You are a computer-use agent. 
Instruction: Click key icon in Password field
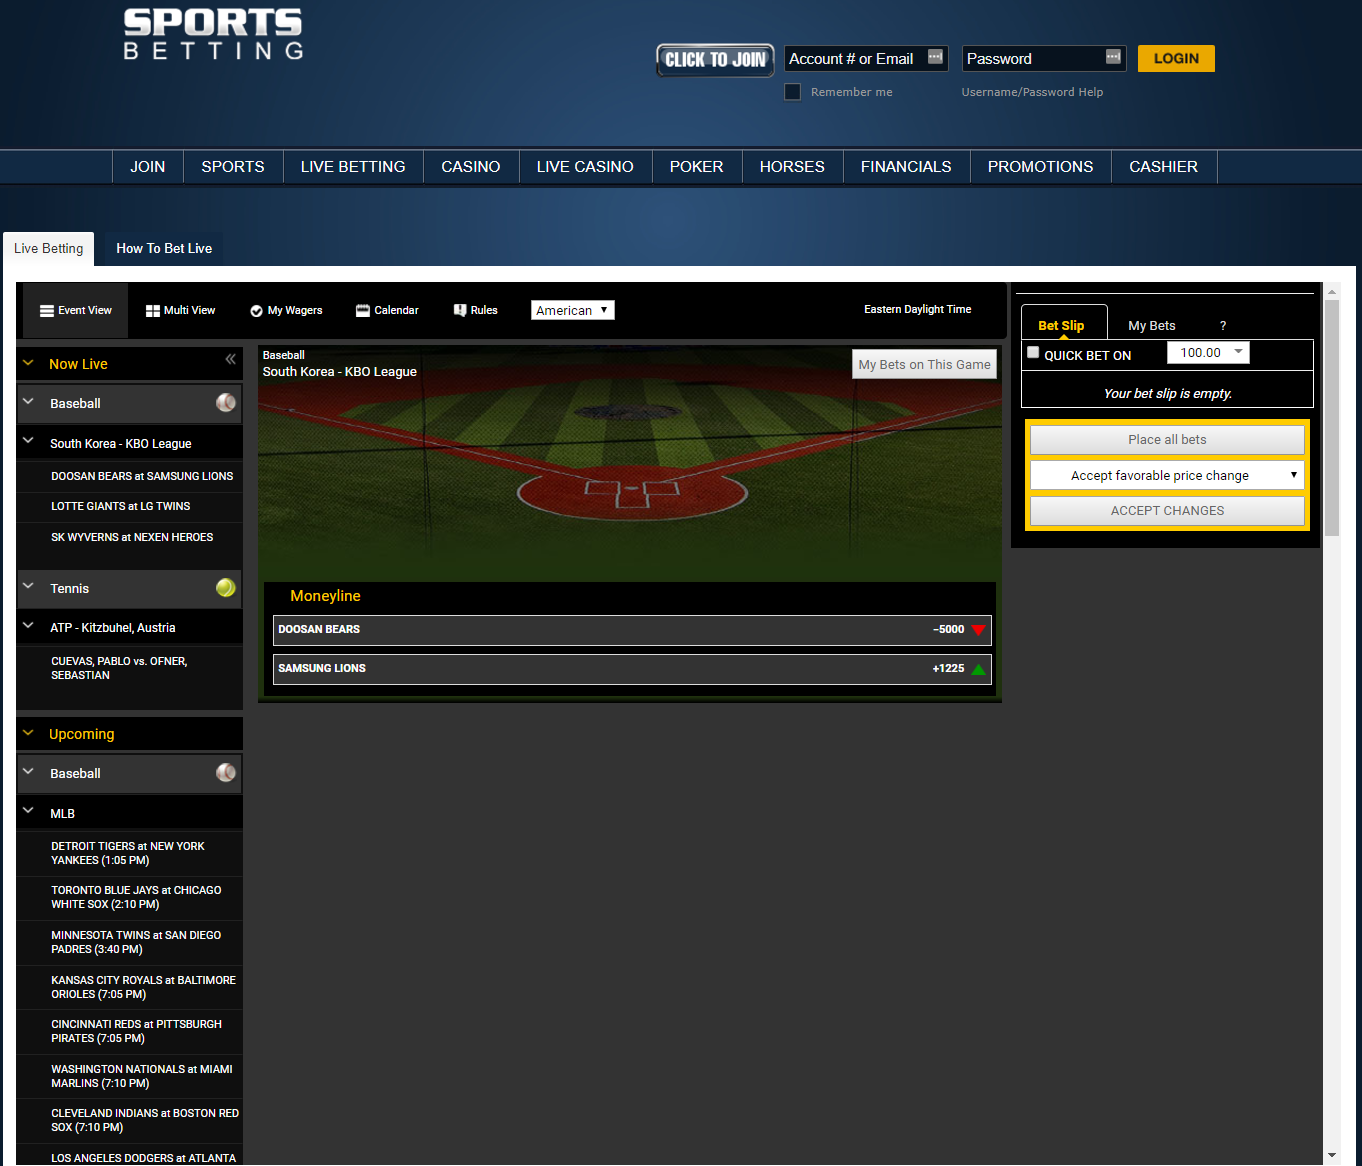[x=1113, y=57]
